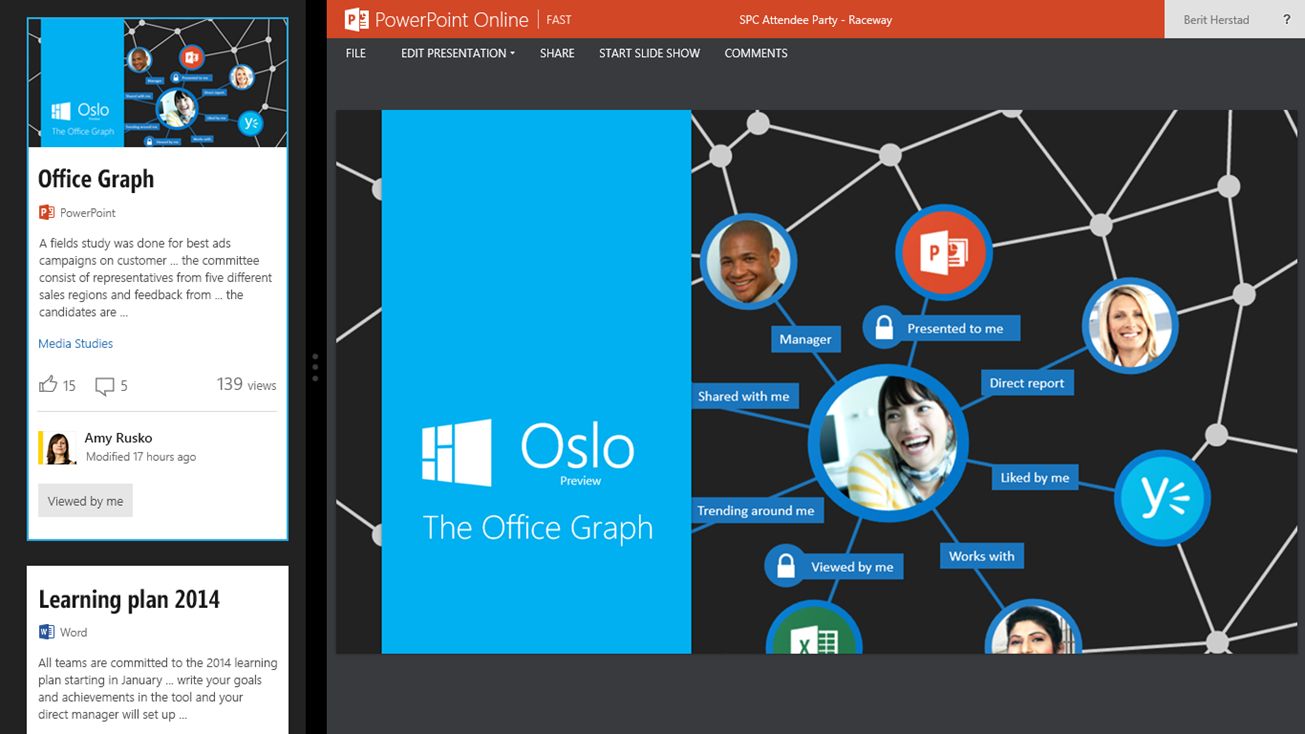Click Amy Rusko's profile photo
Image resolution: width=1305 pixels, height=734 pixels.
[x=59, y=448]
